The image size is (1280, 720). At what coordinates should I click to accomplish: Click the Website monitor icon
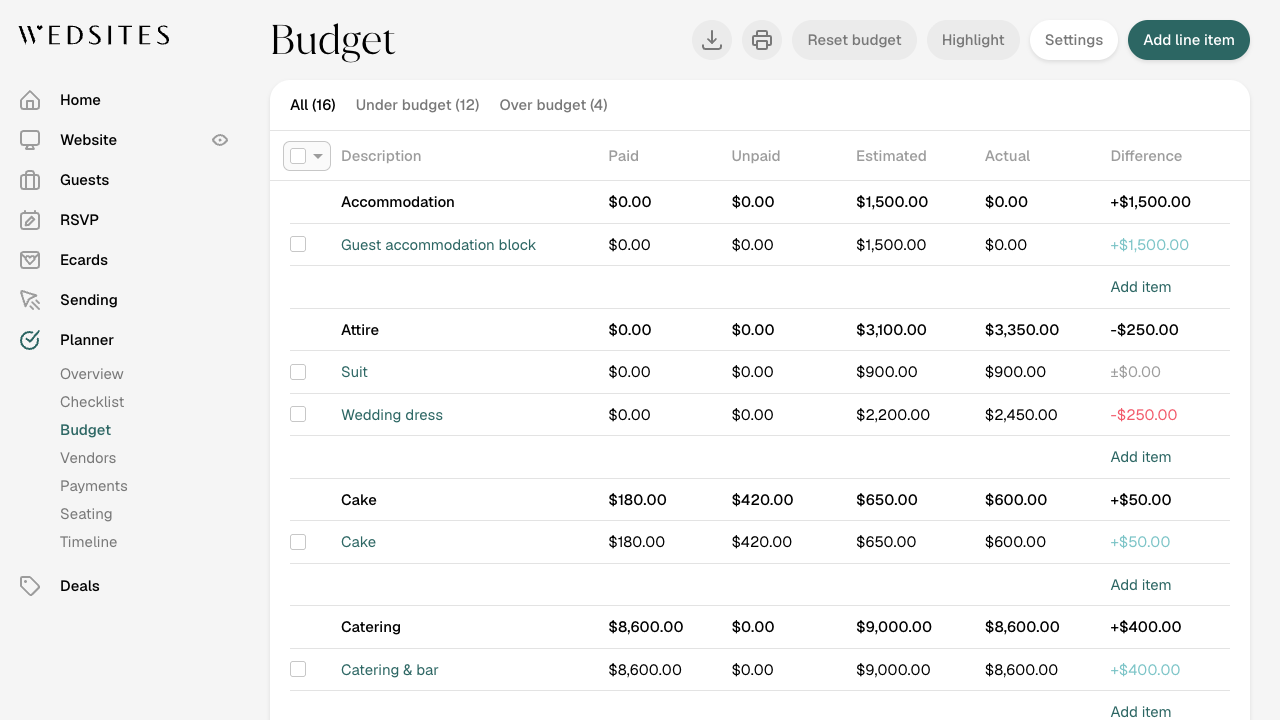click(30, 140)
